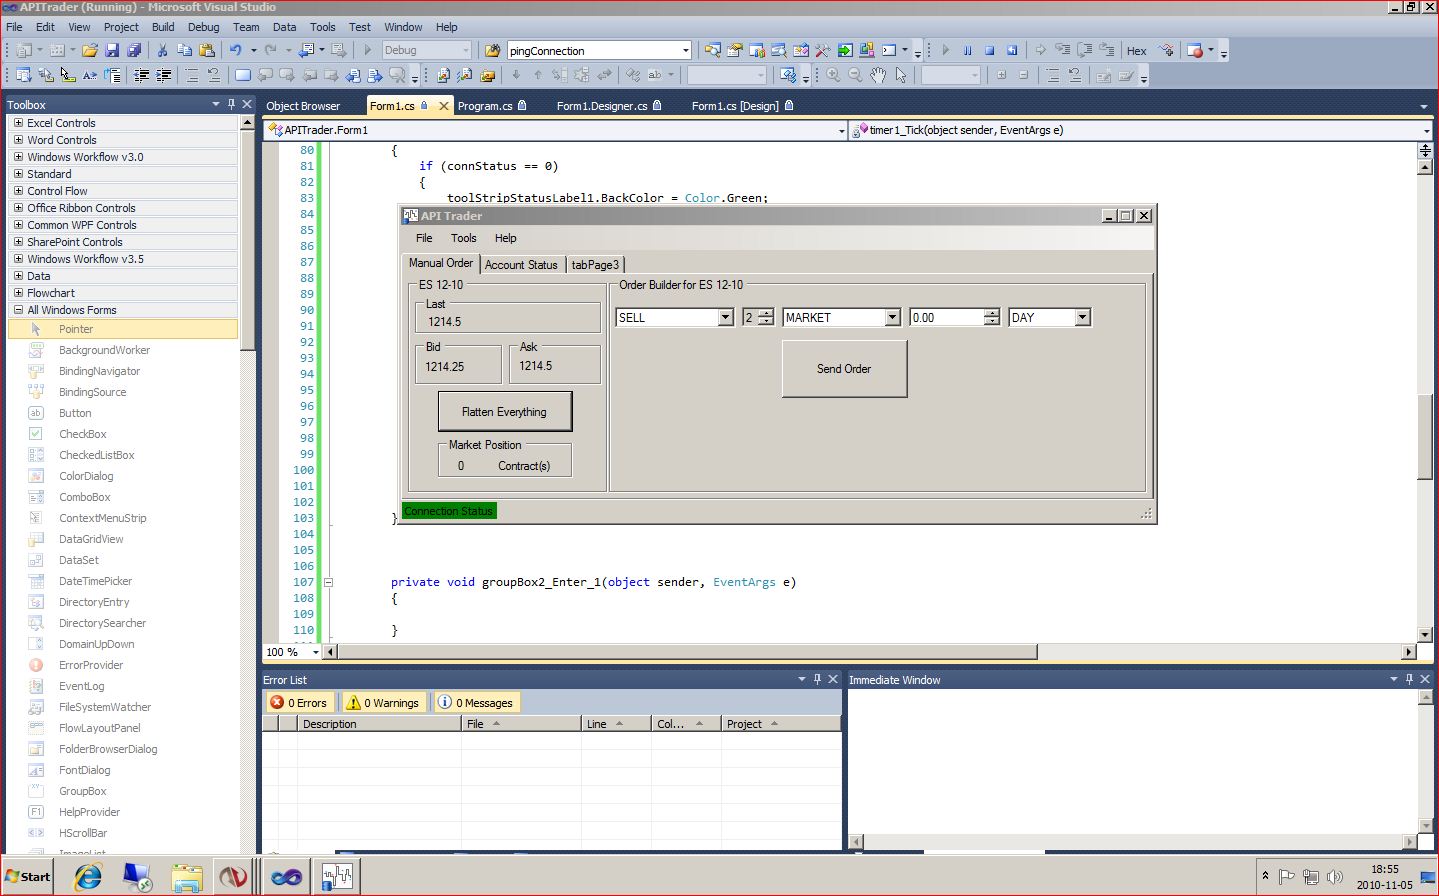Open the DAY time-in-force dropdown
Viewport: 1439px width, 896px height.
tap(1082, 317)
